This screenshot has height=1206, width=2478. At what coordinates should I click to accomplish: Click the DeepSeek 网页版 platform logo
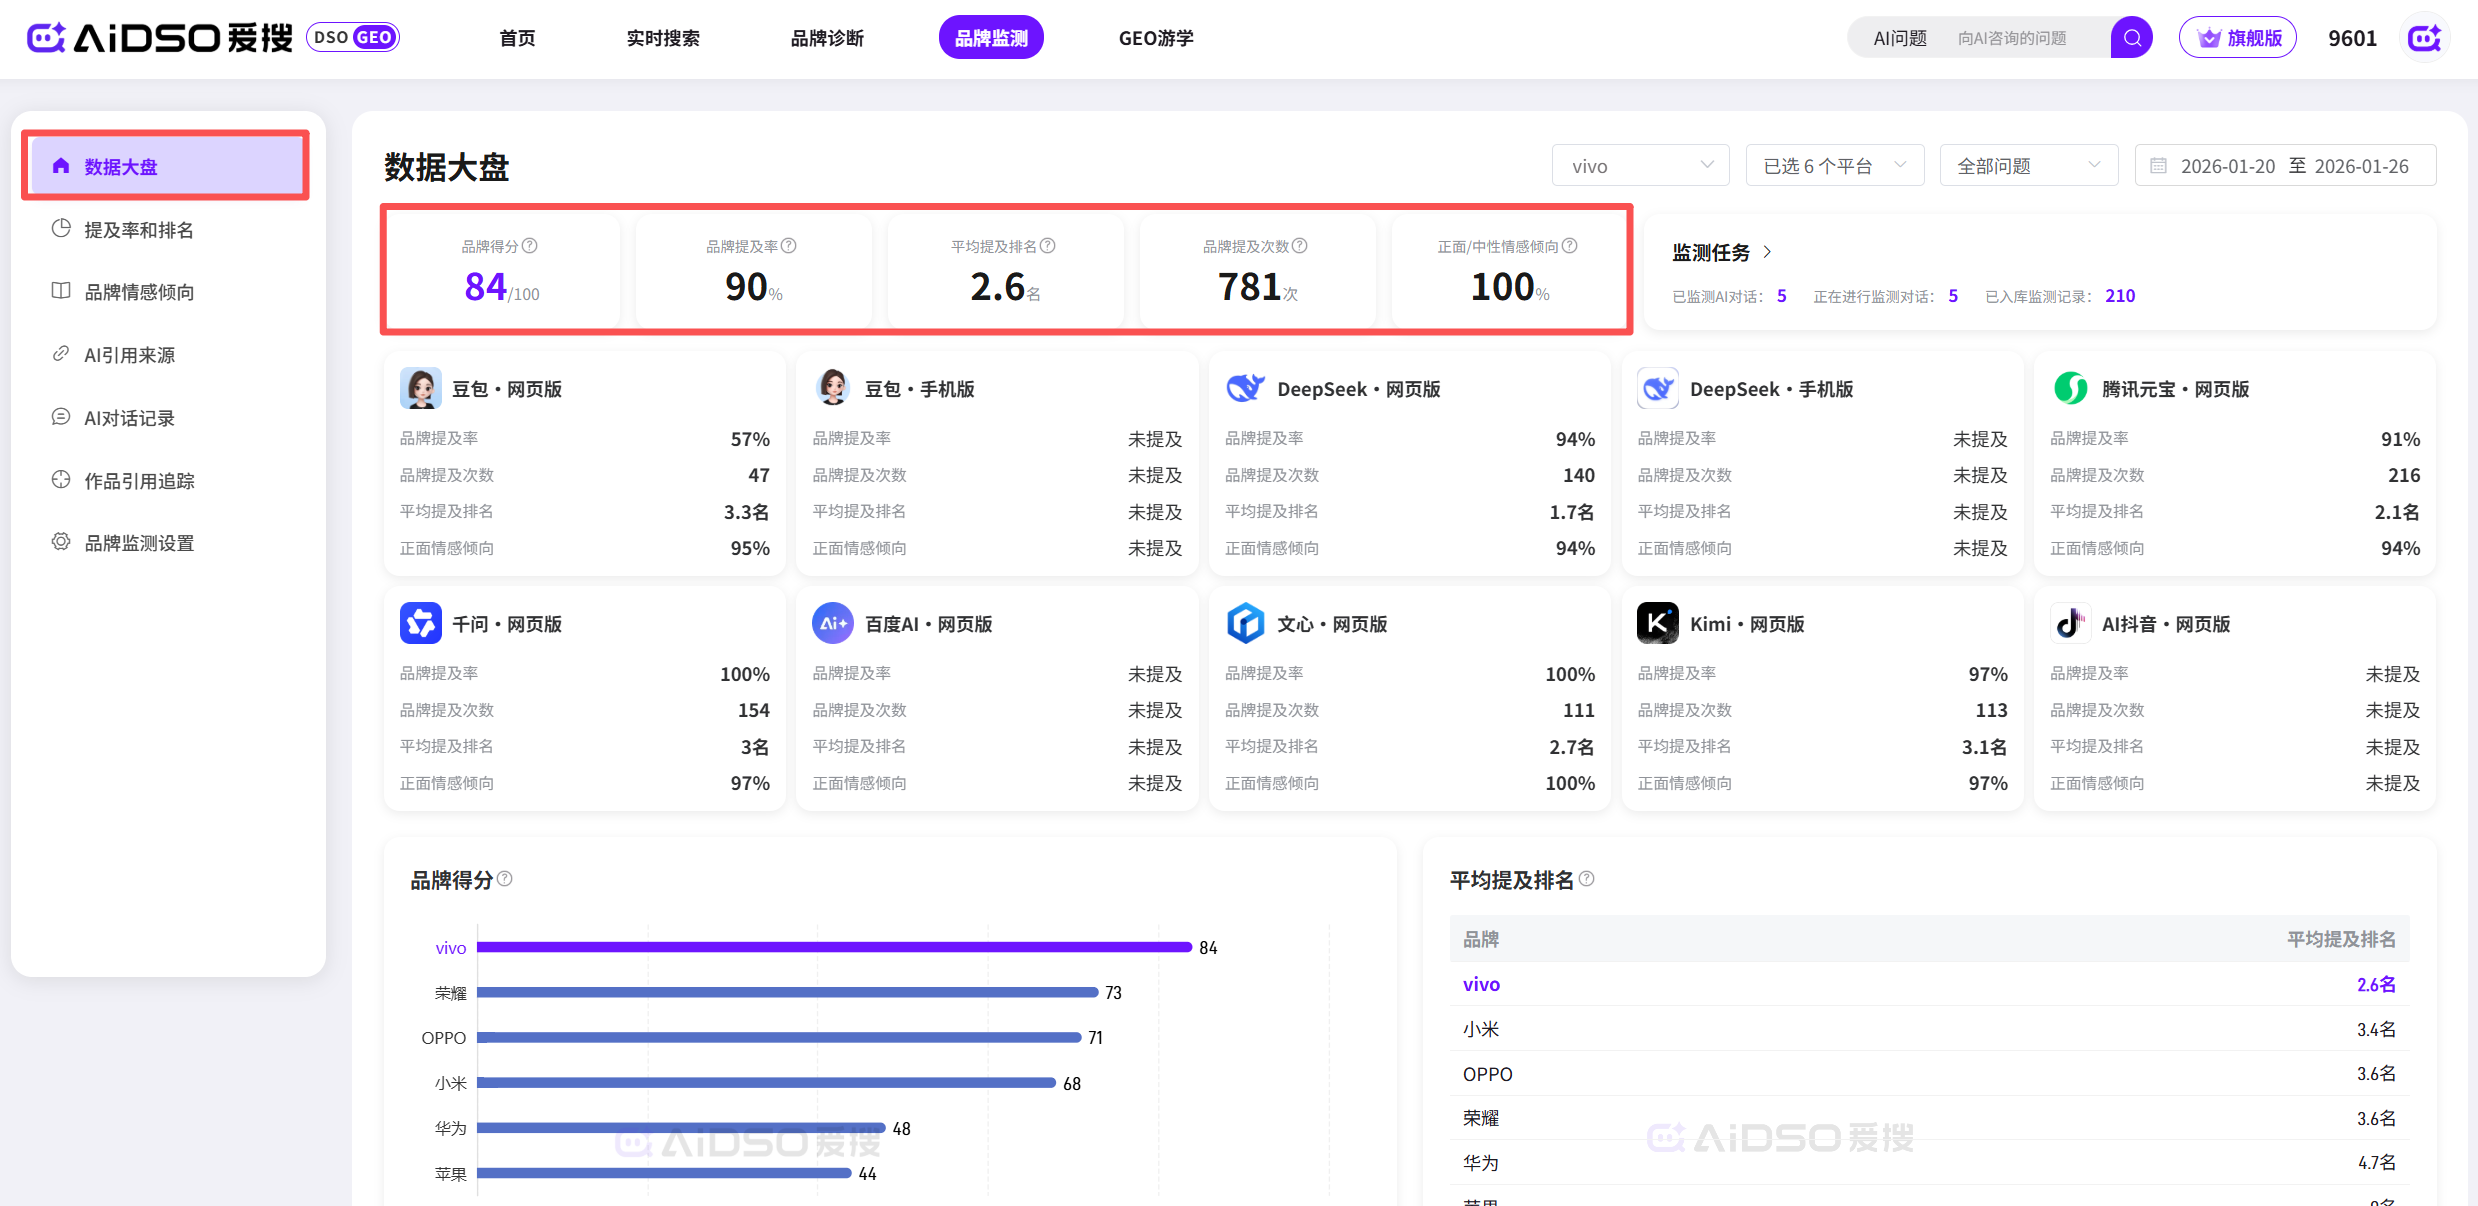(1246, 388)
